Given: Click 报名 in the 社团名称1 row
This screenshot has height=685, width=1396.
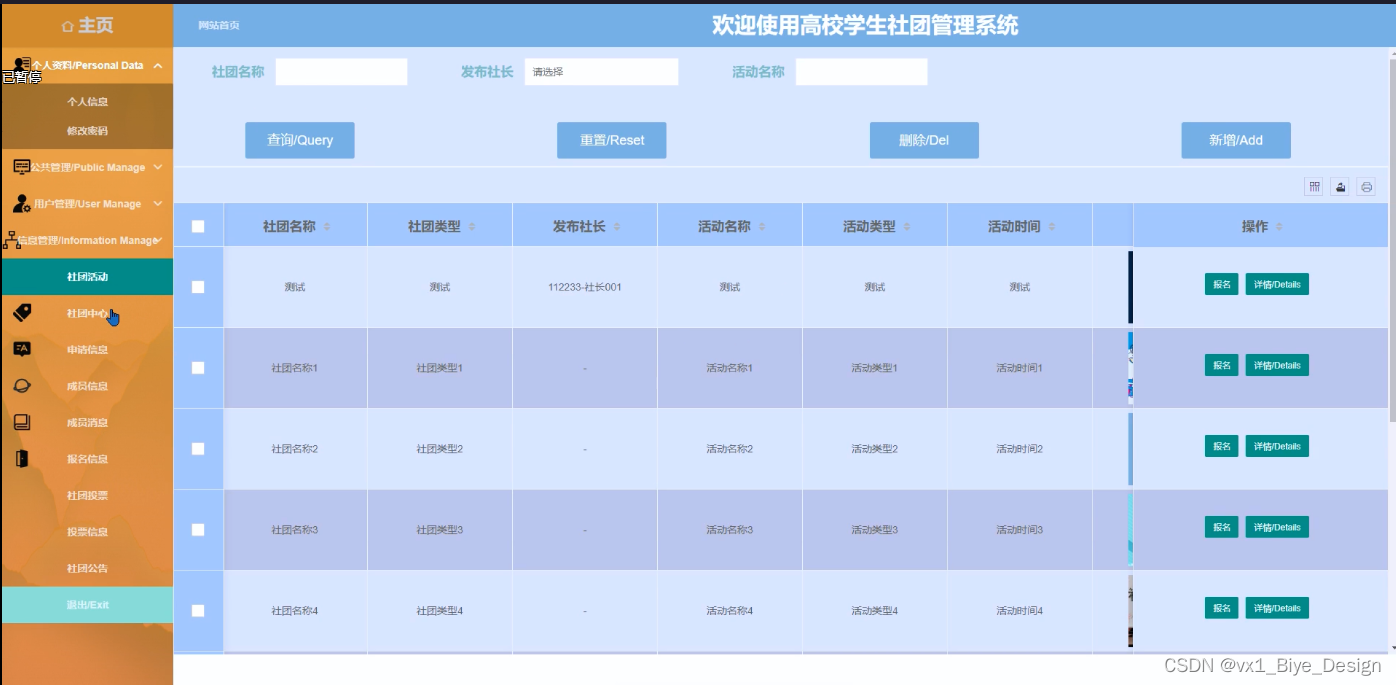Looking at the screenshot, I should pos(1222,366).
